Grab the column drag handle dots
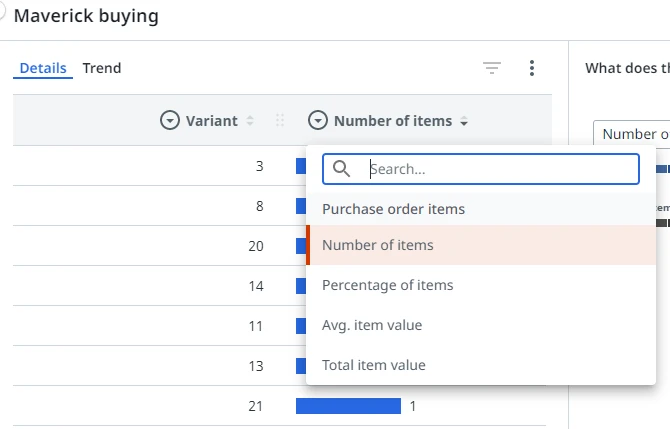The width and height of the screenshot is (670, 429). 280,120
